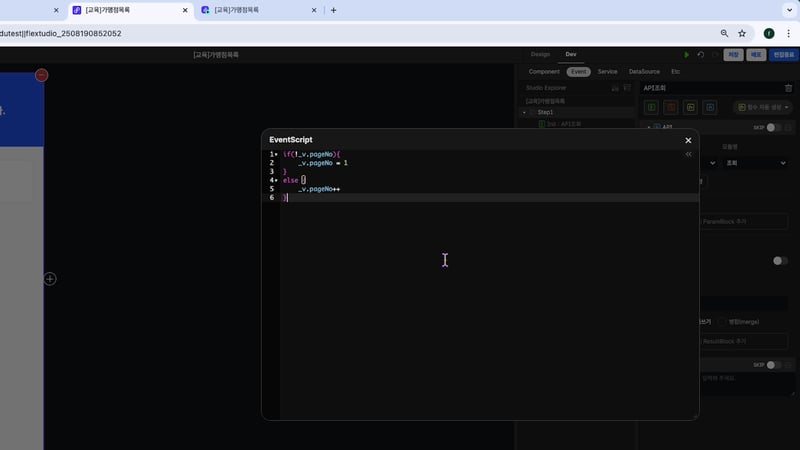Click the ParamBlock 추가 field
This screenshot has width=800, height=450.
click(x=743, y=222)
